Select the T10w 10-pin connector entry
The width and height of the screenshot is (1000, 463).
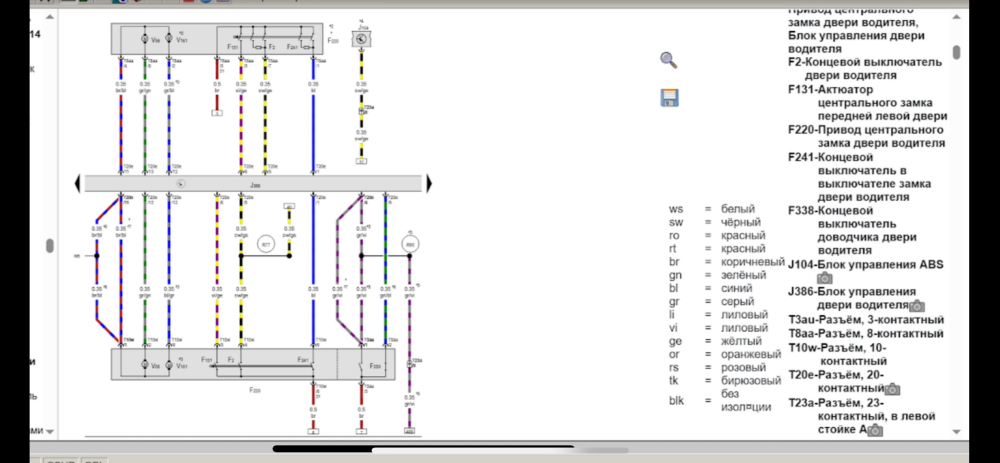coord(837,354)
